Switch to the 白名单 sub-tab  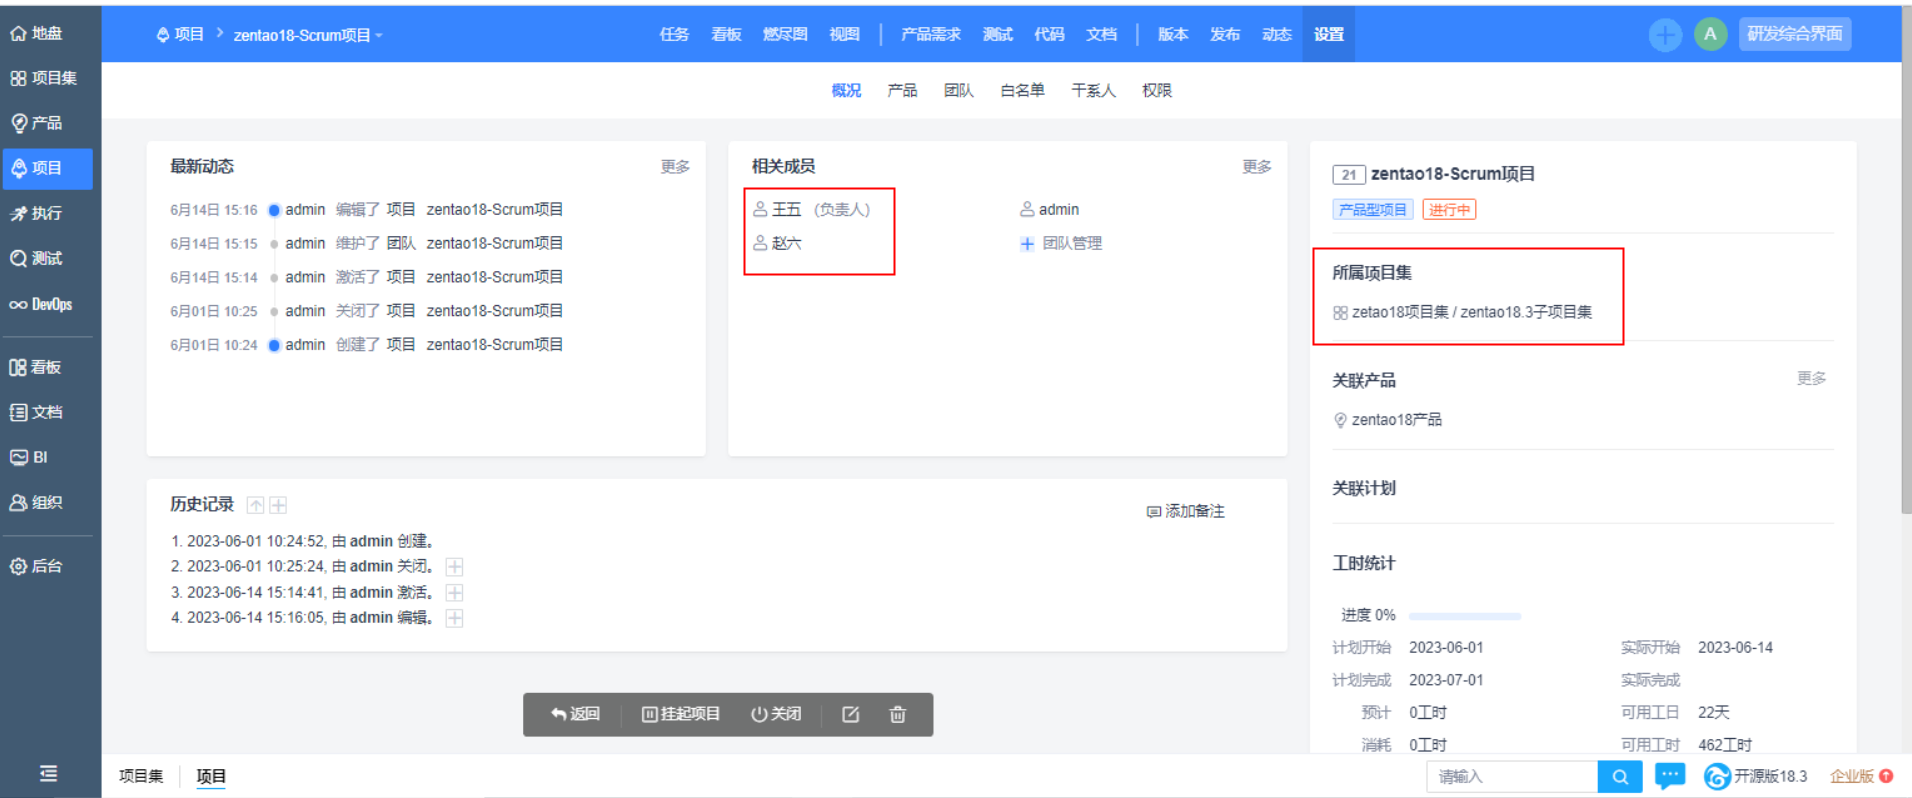click(x=1023, y=90)
